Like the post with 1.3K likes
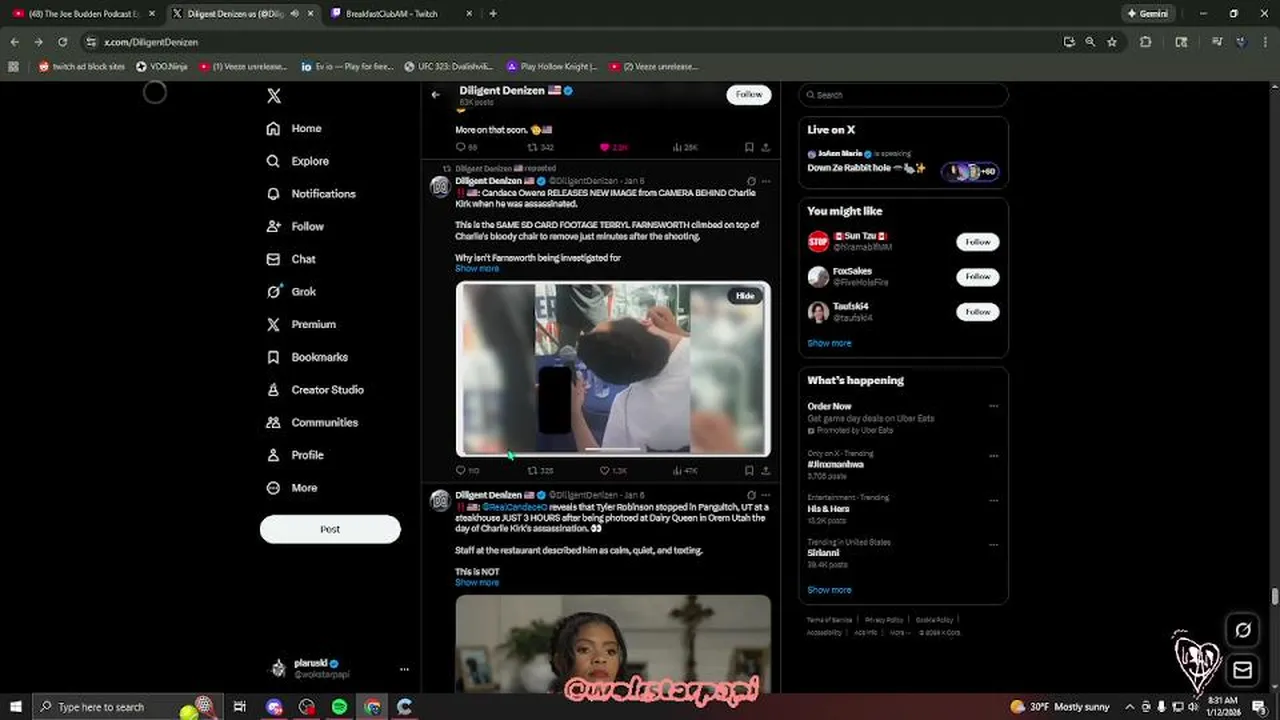The height and width of the screenshot is (720, 1280). point(604,470)
